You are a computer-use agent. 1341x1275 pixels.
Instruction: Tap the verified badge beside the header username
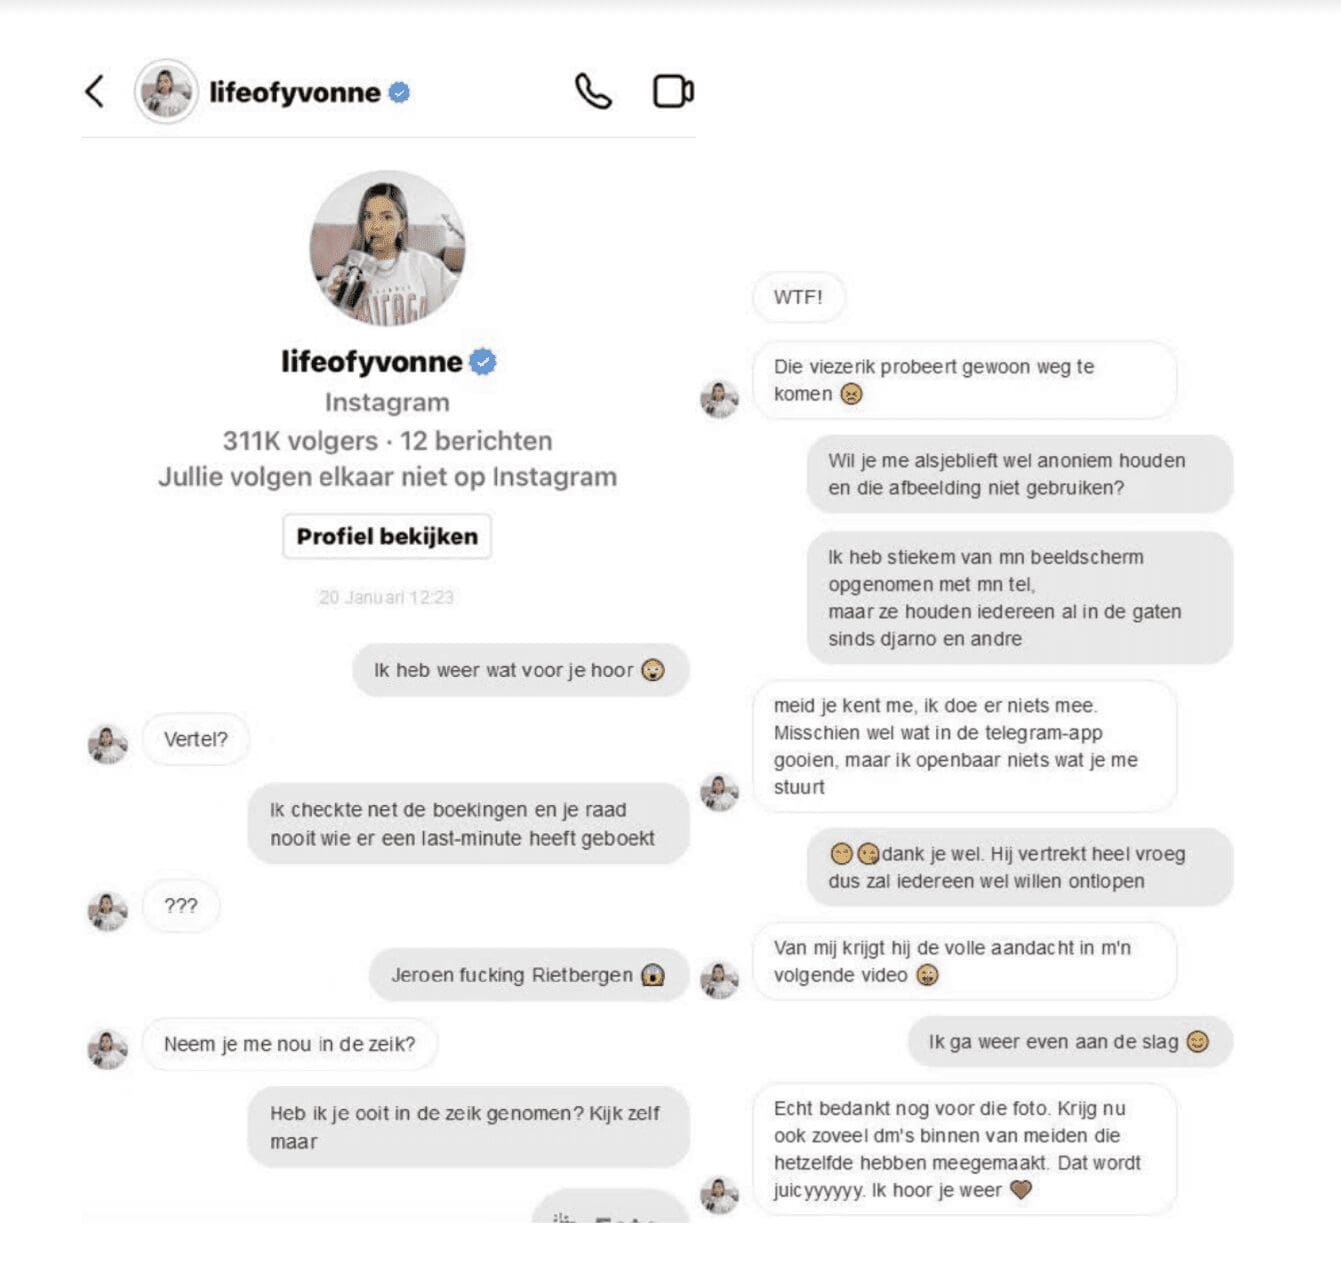(x=399, y=92)
